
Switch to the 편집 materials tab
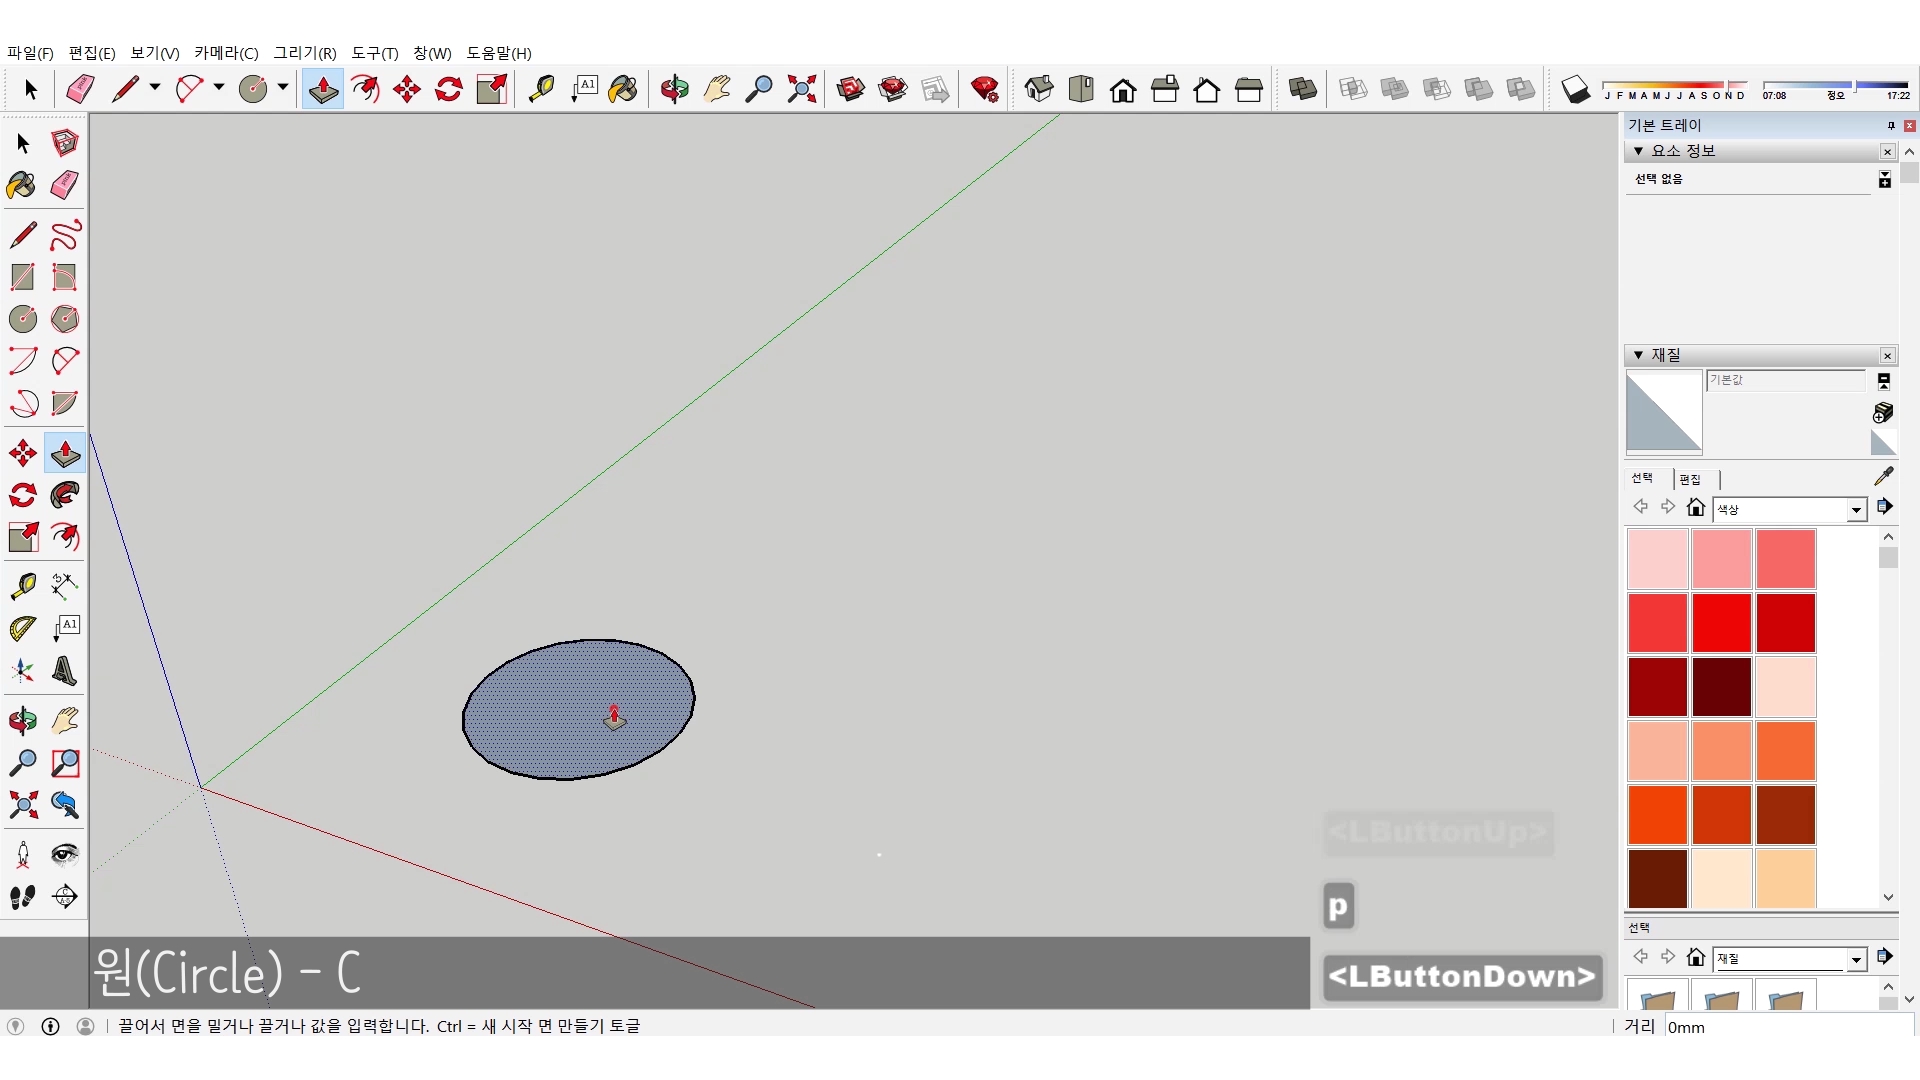pyautogui.click(x=1690, y=480)
